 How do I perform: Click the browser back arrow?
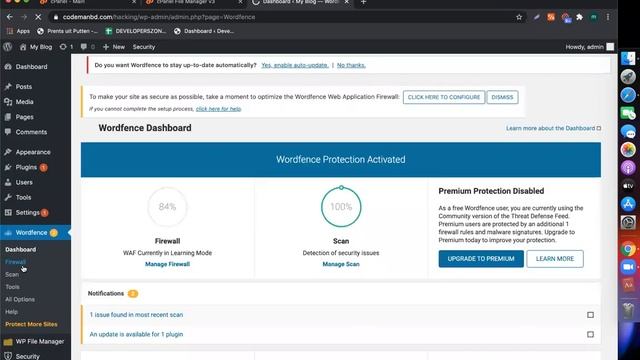10,17
